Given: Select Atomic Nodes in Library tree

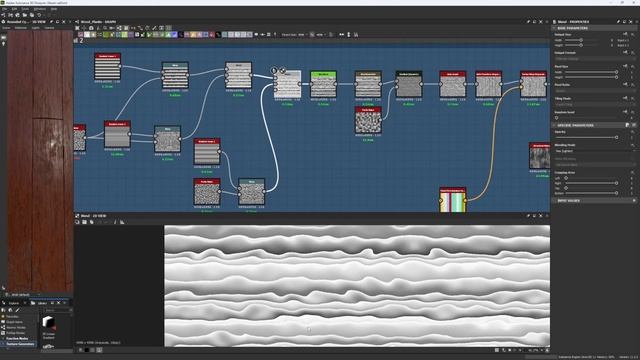Looking at the screenshot, I should coord(15,327).
